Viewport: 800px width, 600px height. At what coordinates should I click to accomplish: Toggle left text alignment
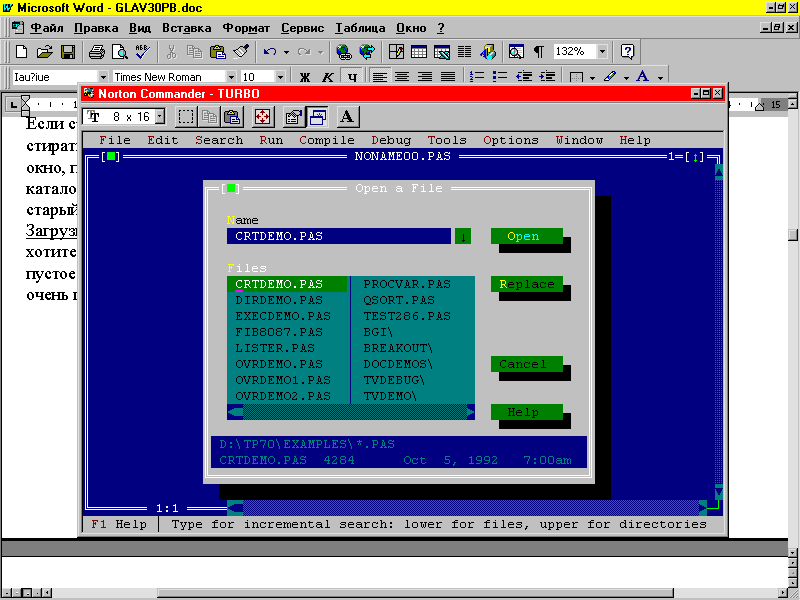pyautogui.click(x=379, y=77)
